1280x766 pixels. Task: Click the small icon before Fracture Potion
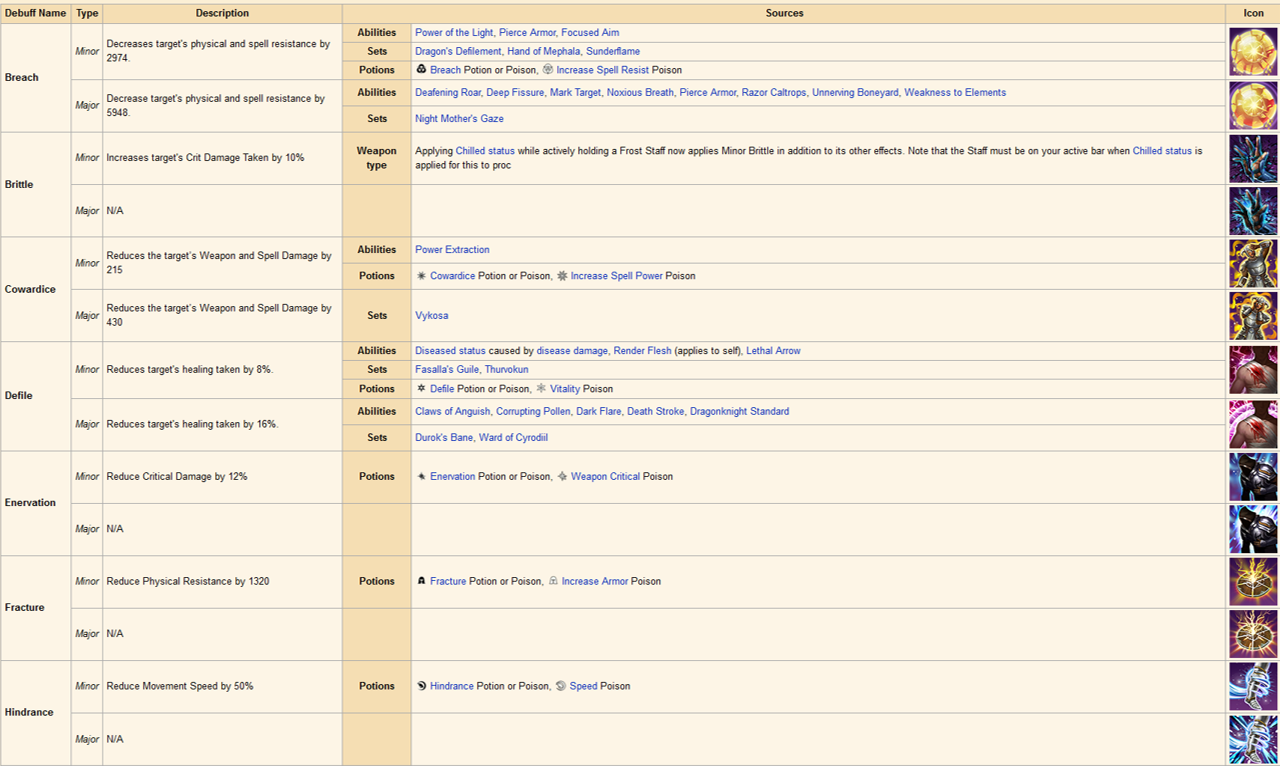point(421,581)
